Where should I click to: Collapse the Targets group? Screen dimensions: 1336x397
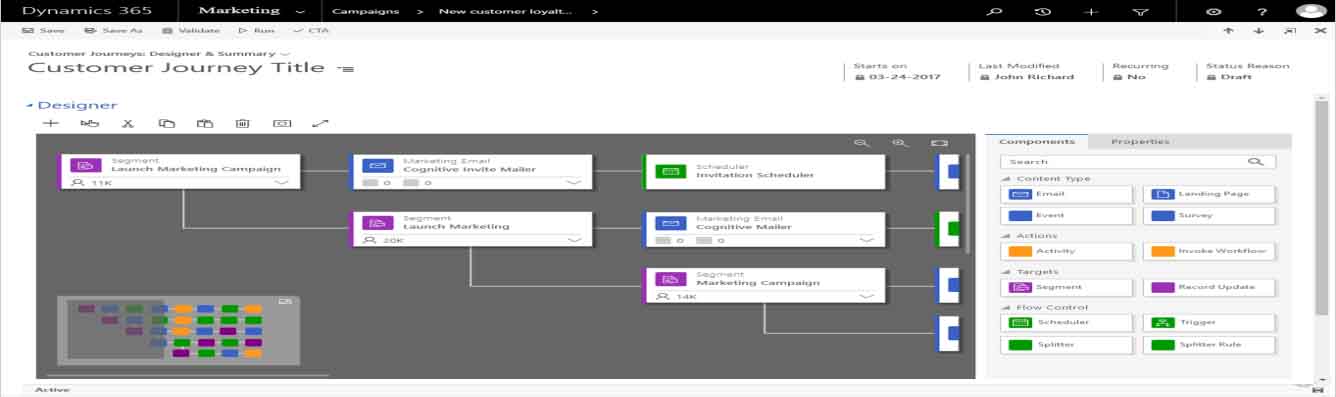[x=1005, y=272]
